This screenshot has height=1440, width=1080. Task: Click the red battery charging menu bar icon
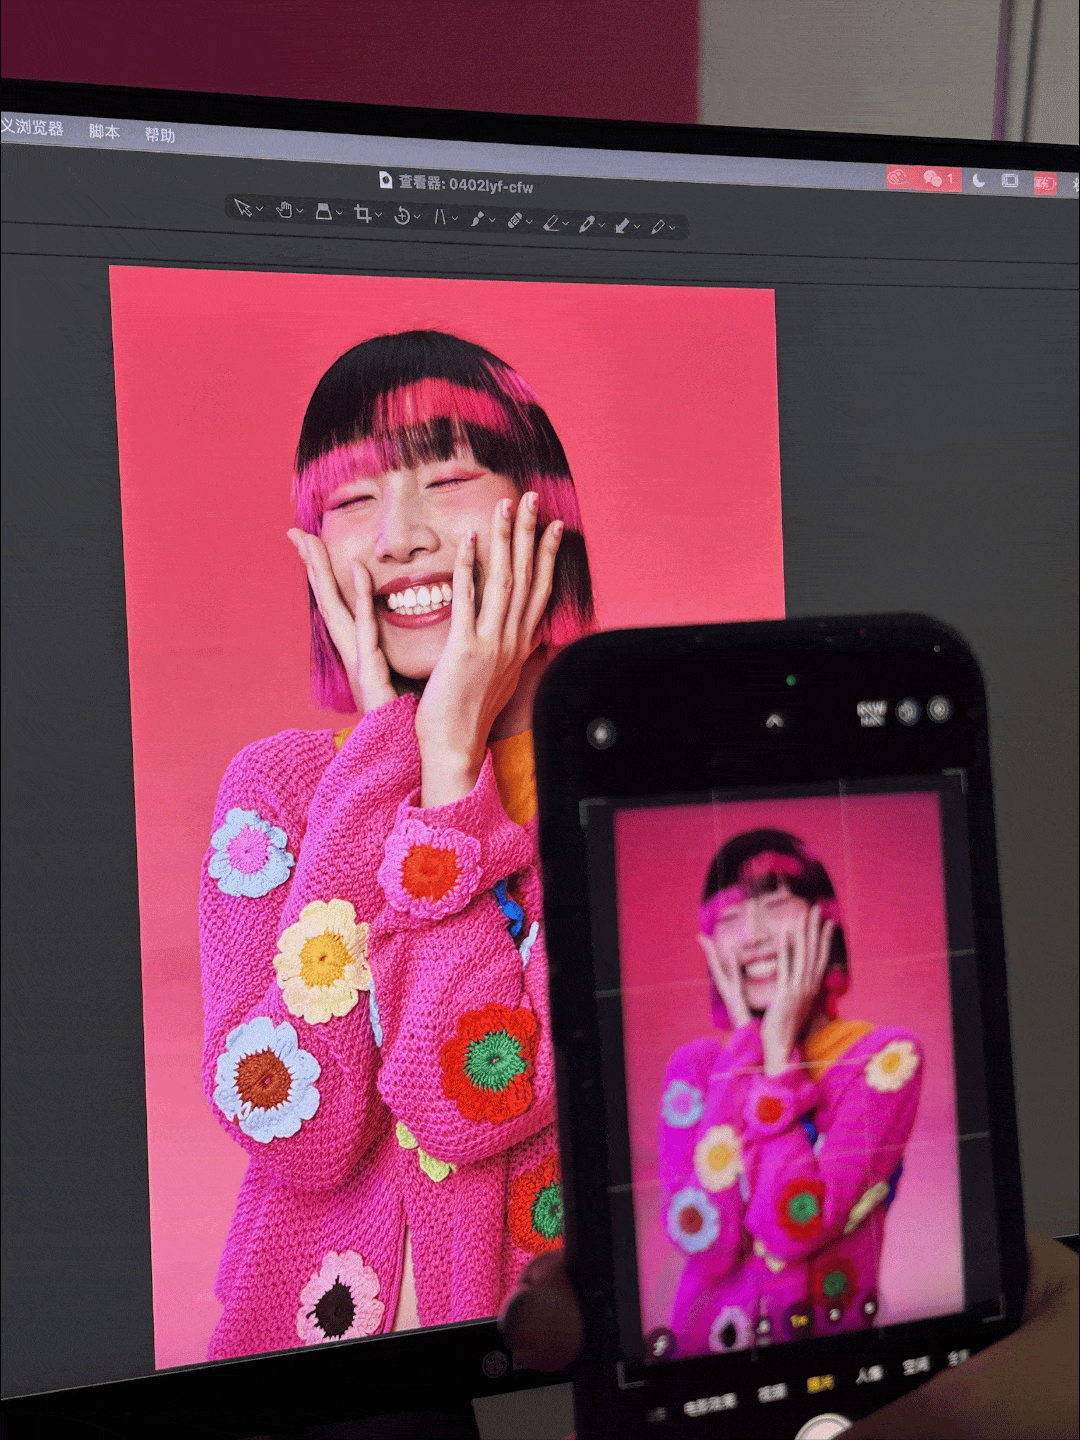(x=1044, y=183)
